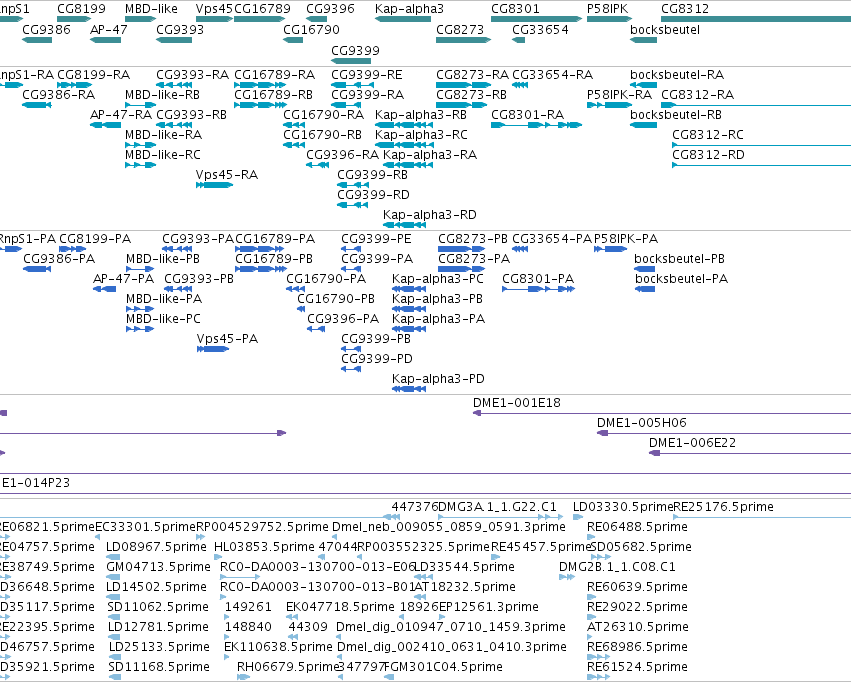Select protein Vps45-PA
The height and width of the screenshot is (682, 851).
[227, 339]
